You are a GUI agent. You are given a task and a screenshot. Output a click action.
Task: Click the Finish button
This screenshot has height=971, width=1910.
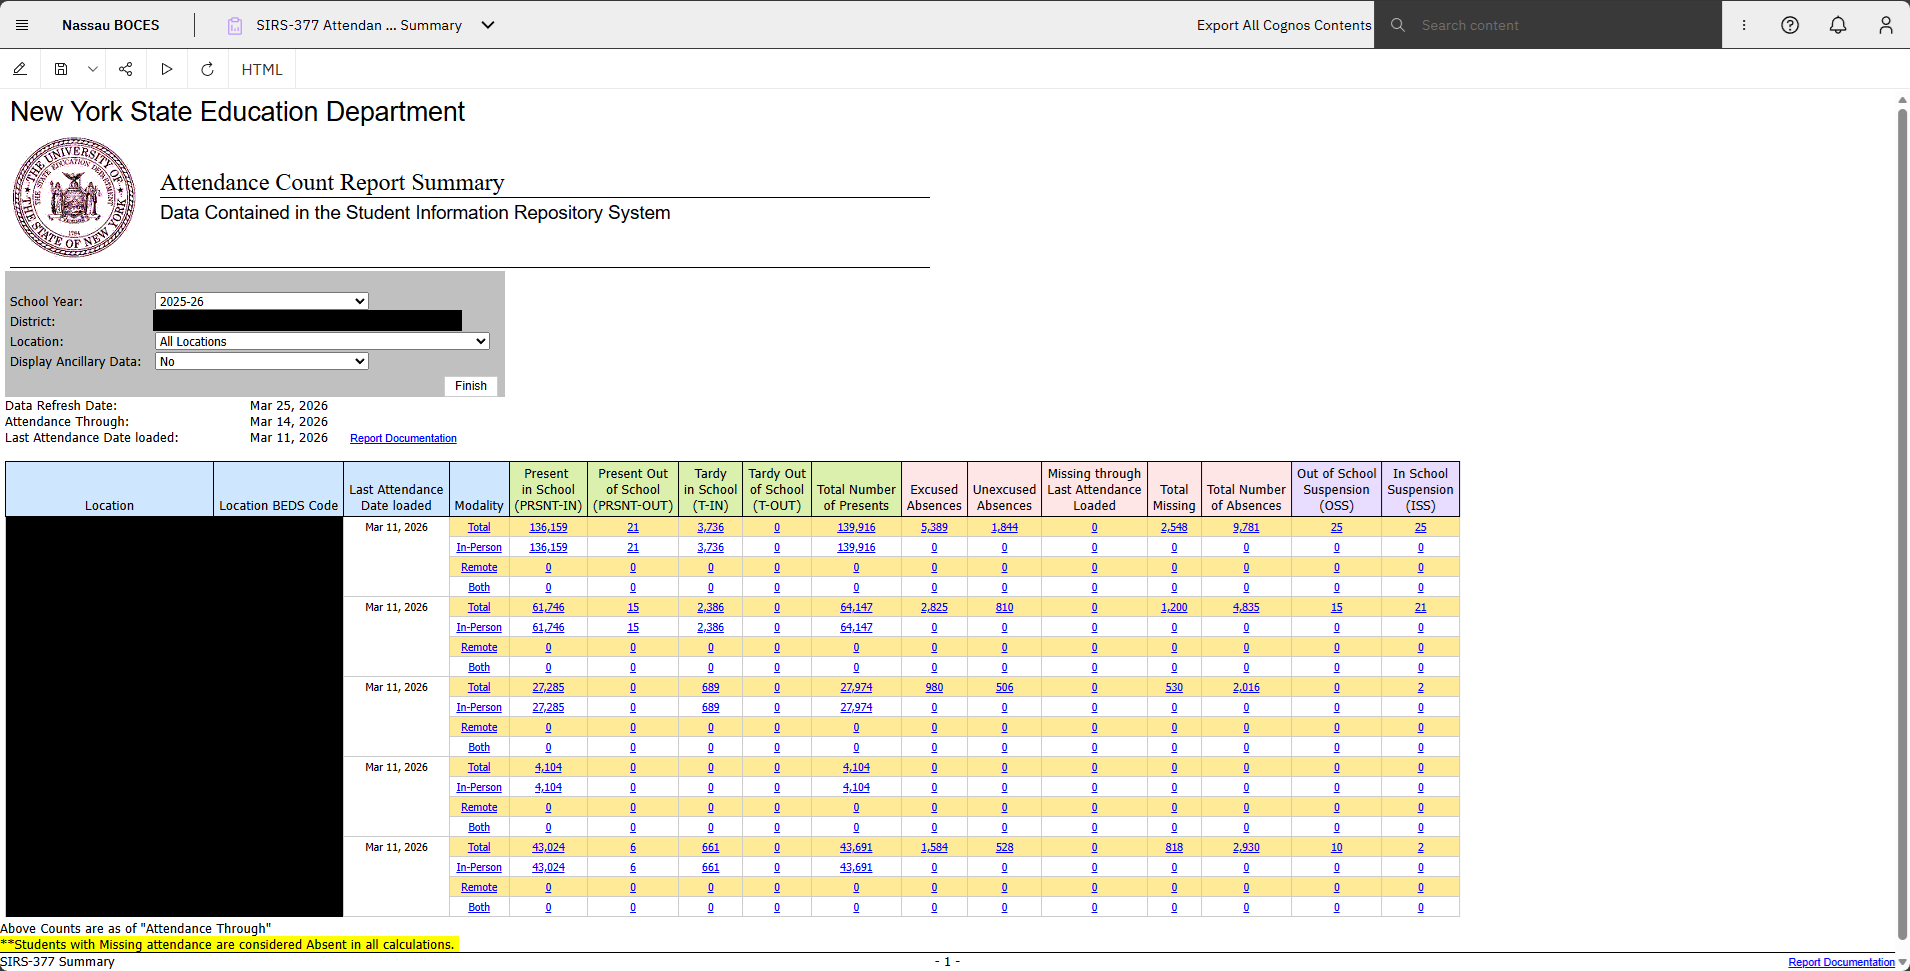(471, 385)
